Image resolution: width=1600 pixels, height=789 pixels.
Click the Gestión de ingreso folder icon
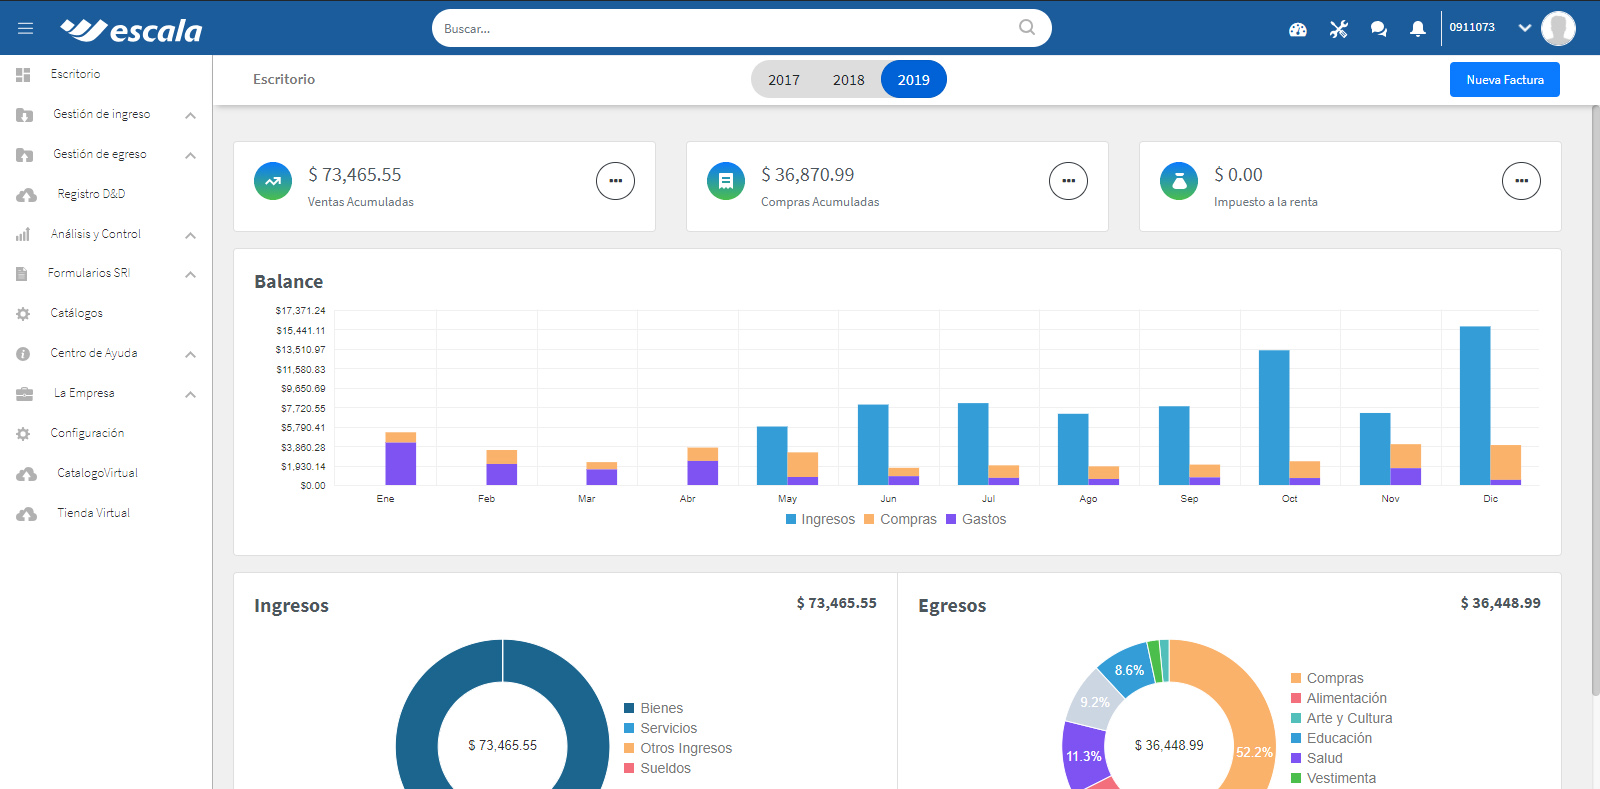pos(25,115)
